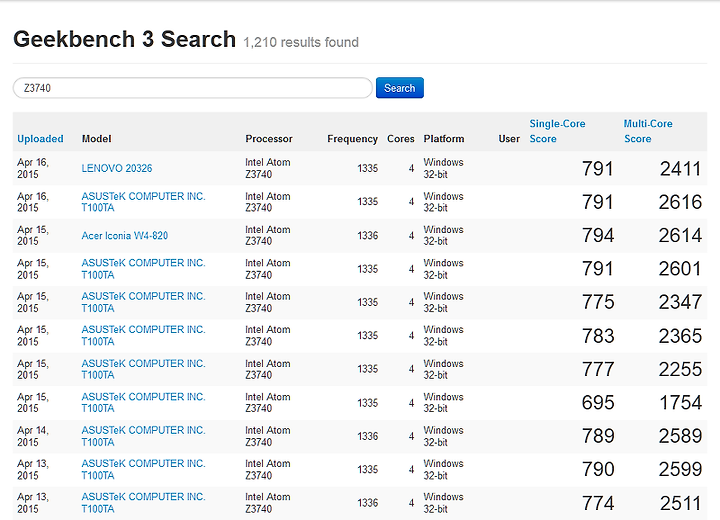Sort by Single-Core Score header
Screen dimensions: 720x520
[557, 131]
